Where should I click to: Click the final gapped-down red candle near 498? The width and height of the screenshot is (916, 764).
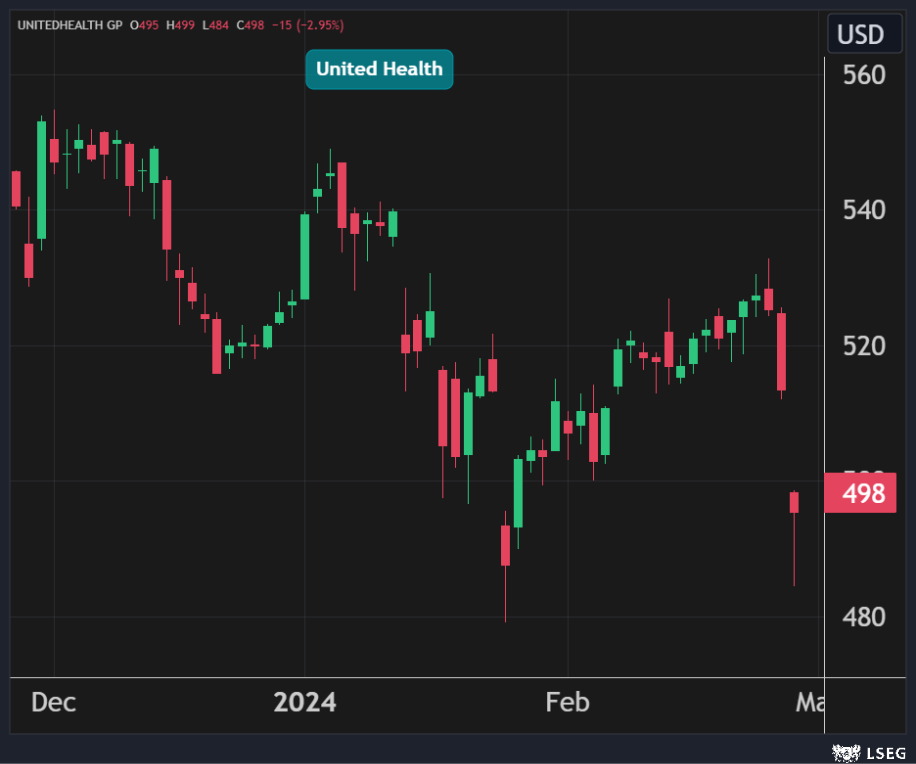[794, 502]
